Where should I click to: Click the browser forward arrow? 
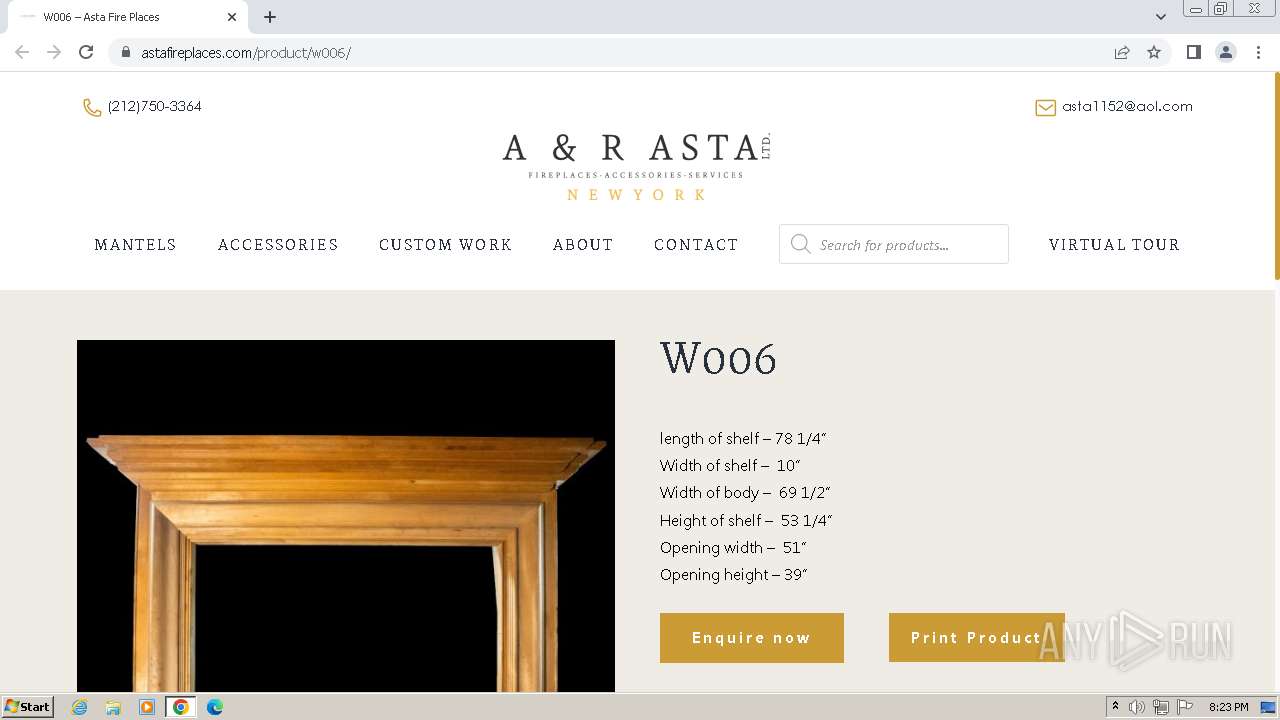54,52
